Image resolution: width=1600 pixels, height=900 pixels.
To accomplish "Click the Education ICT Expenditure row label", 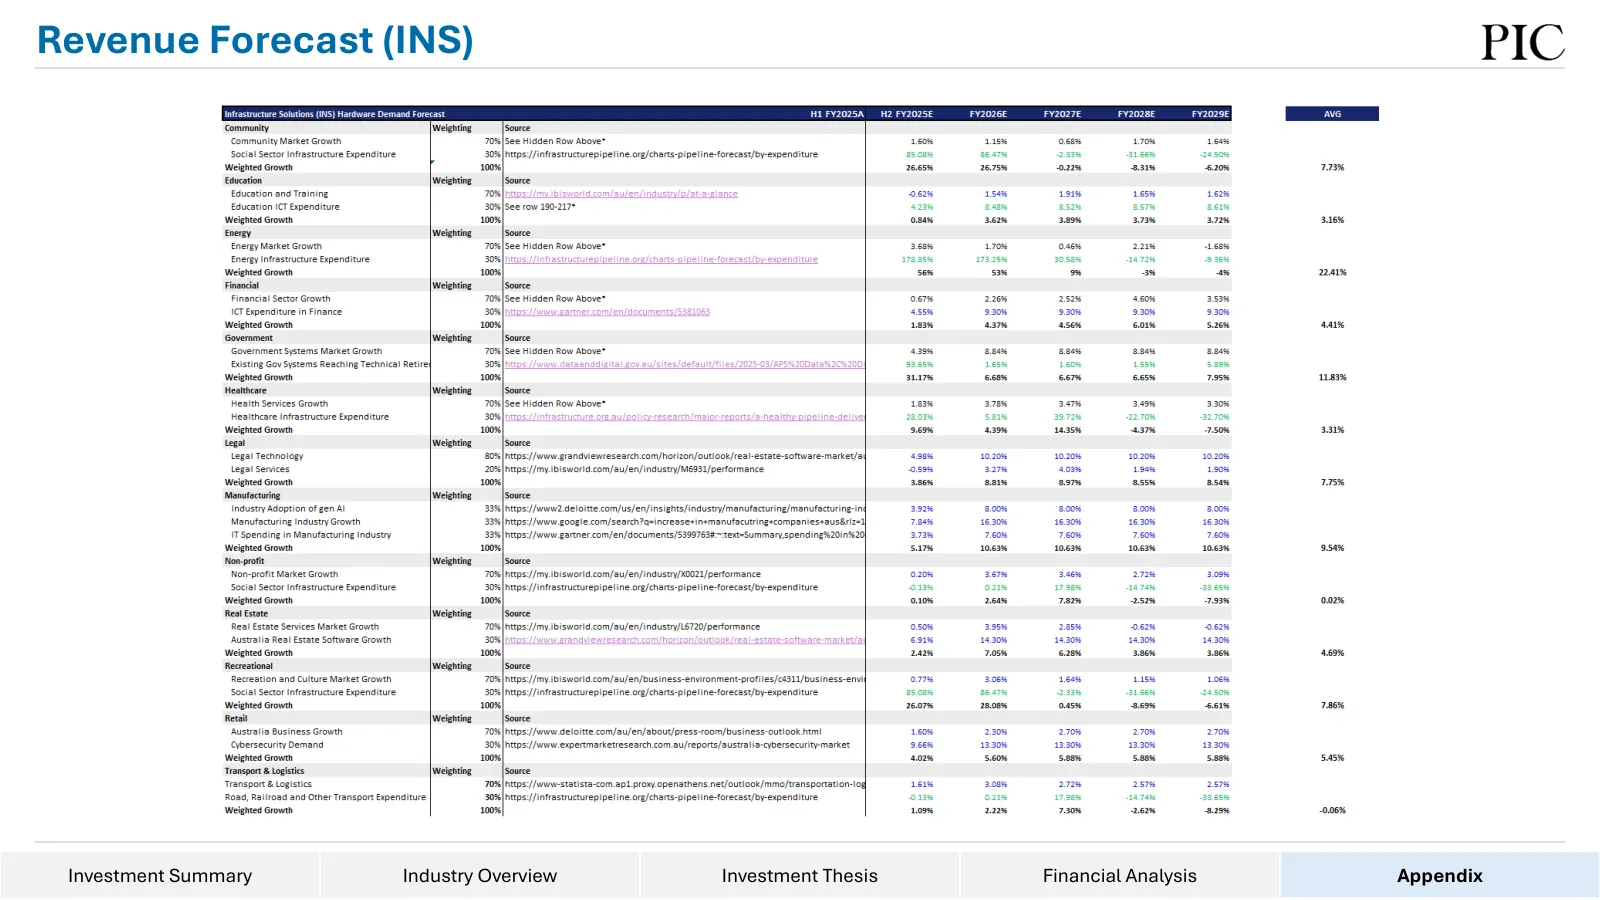I will click(x=285, y=207).
